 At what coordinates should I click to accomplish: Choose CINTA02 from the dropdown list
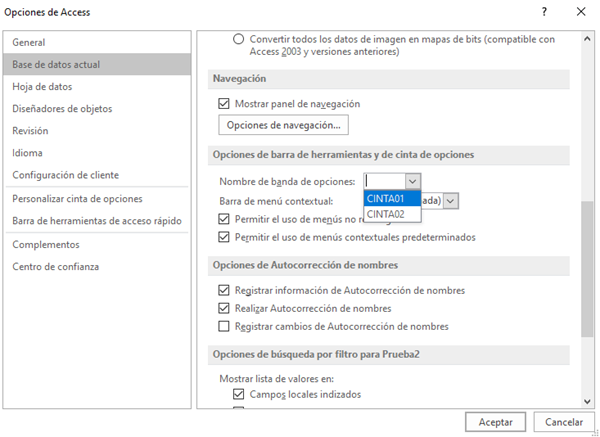click(392, 214)
